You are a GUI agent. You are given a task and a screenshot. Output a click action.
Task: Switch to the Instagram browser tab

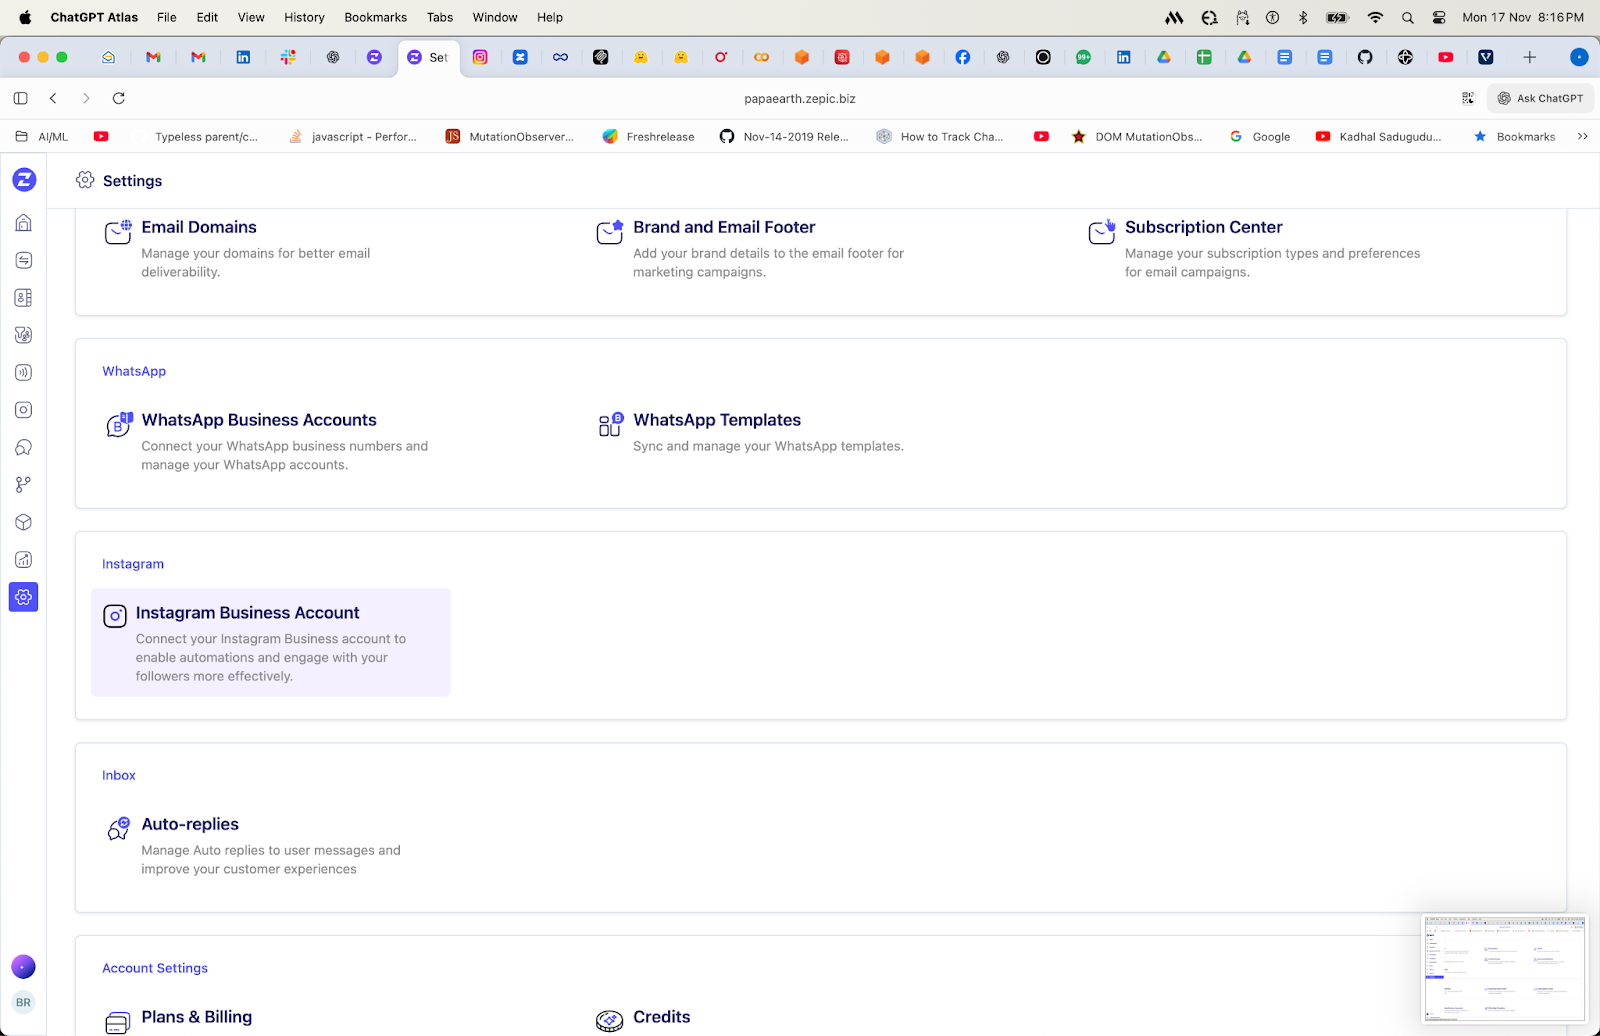pos(480,57)
